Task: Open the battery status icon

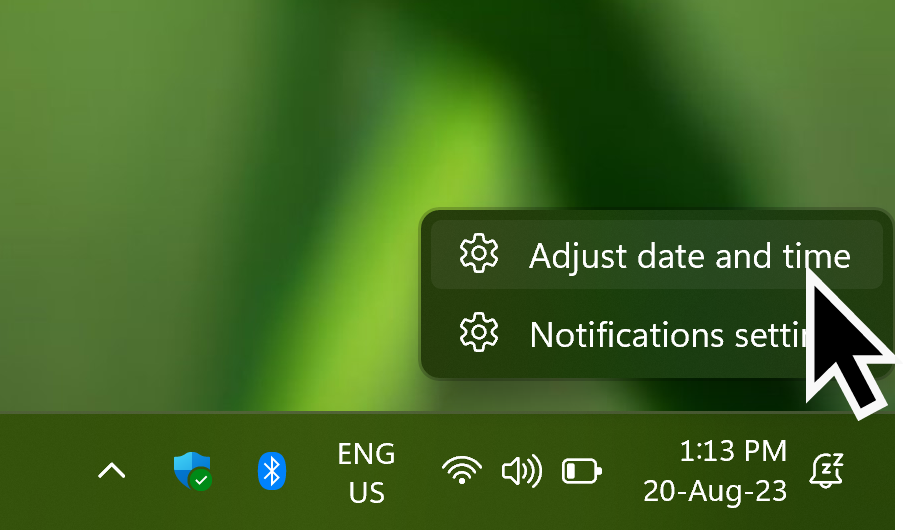Action: pos(582,471)
